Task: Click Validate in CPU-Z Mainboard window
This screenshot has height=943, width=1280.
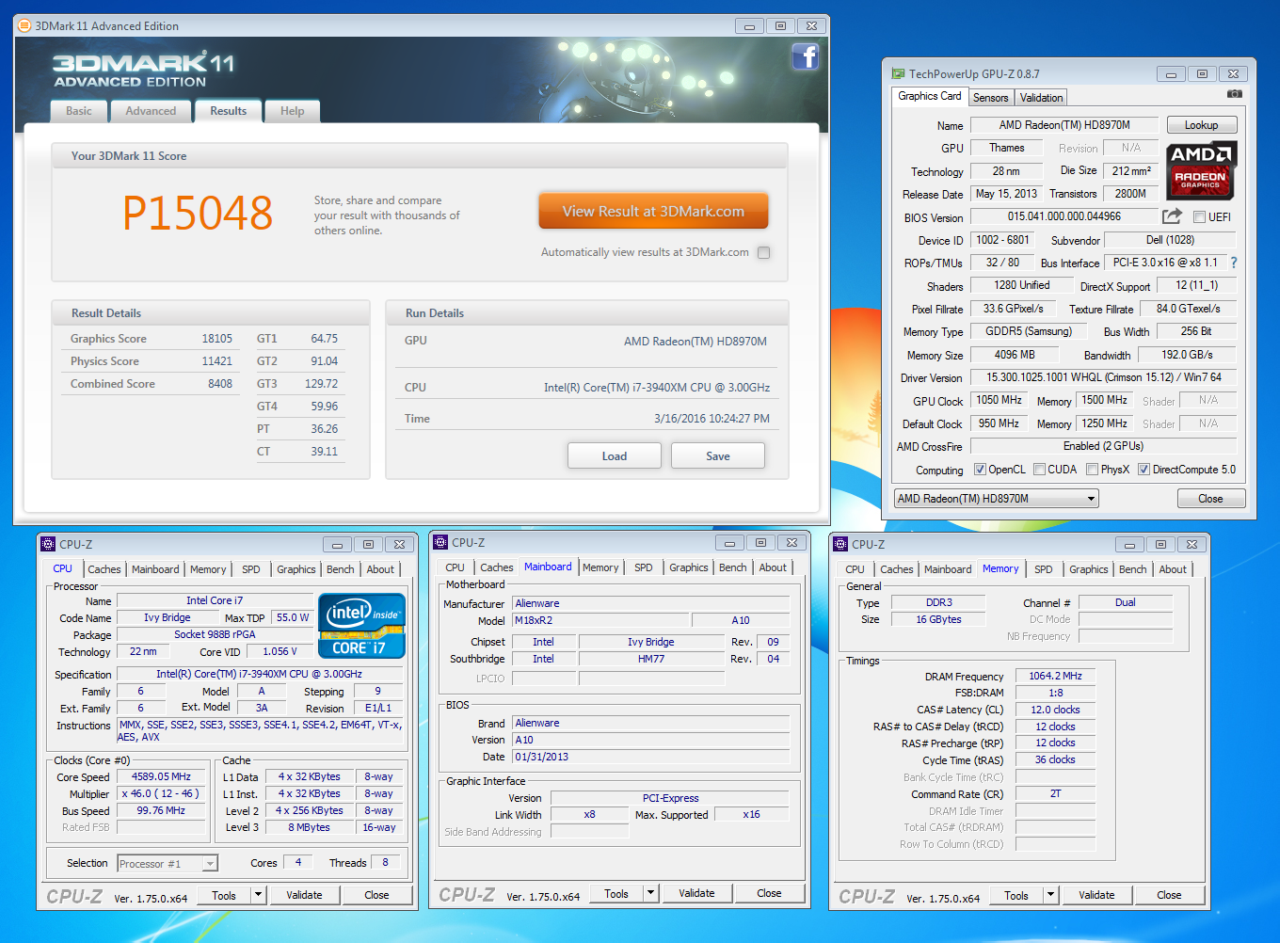Action: coord(696,893)
